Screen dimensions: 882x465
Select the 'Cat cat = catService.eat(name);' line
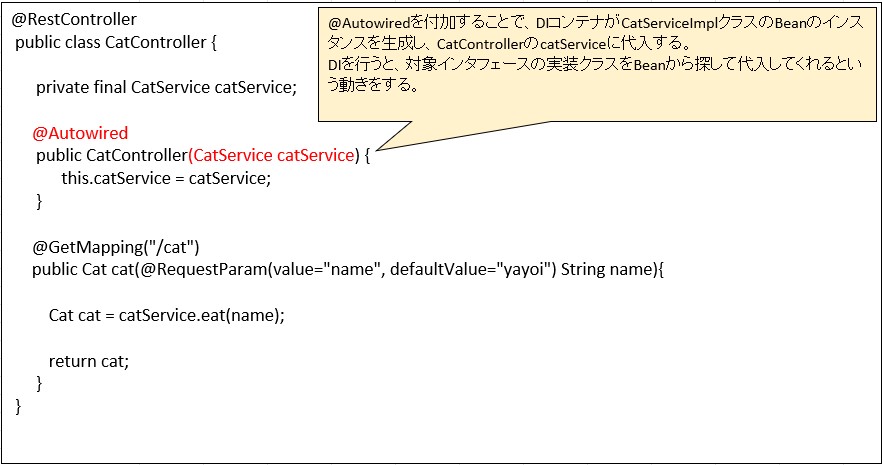pos(167,315)
